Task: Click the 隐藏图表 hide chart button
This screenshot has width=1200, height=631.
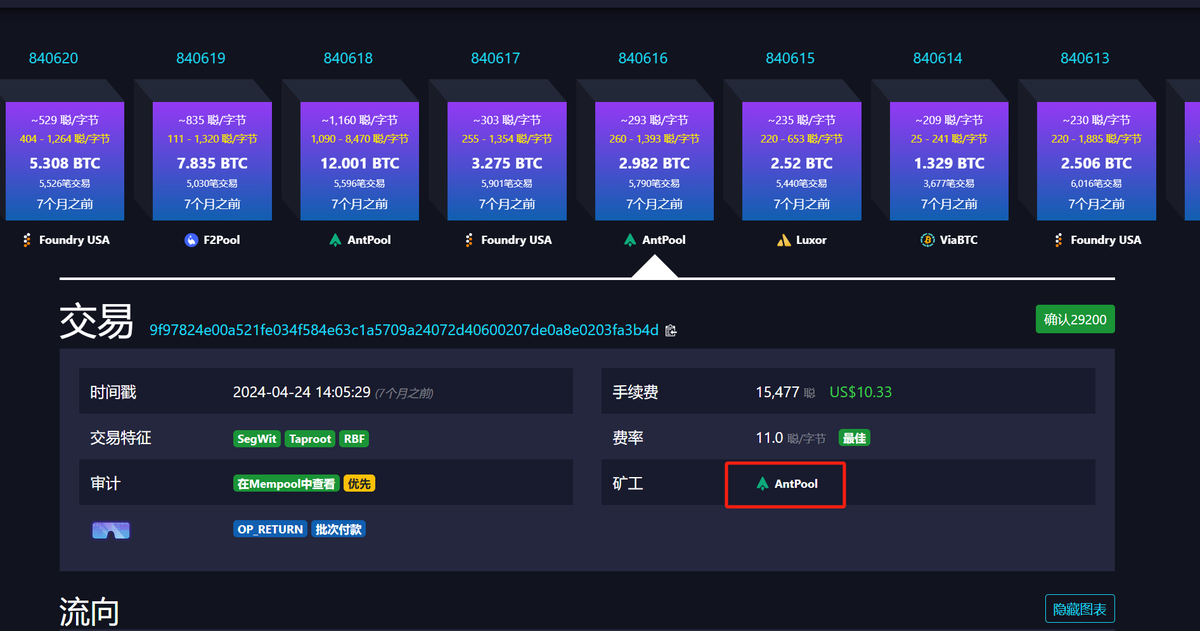Action: [x=1080, y=609]
